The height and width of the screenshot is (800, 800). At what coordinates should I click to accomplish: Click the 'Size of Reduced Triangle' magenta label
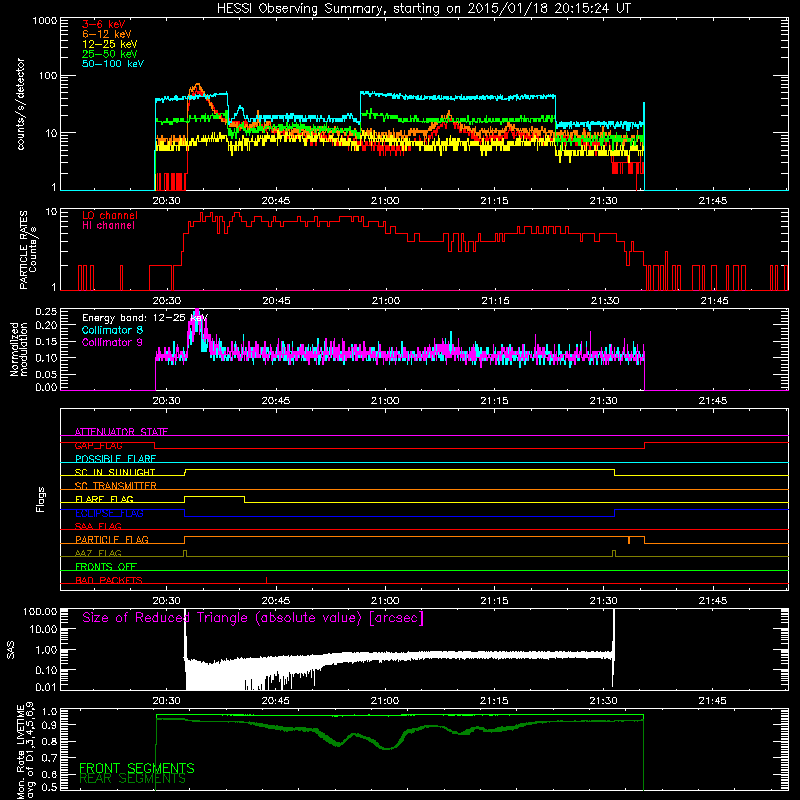click(x=253, y=618)
